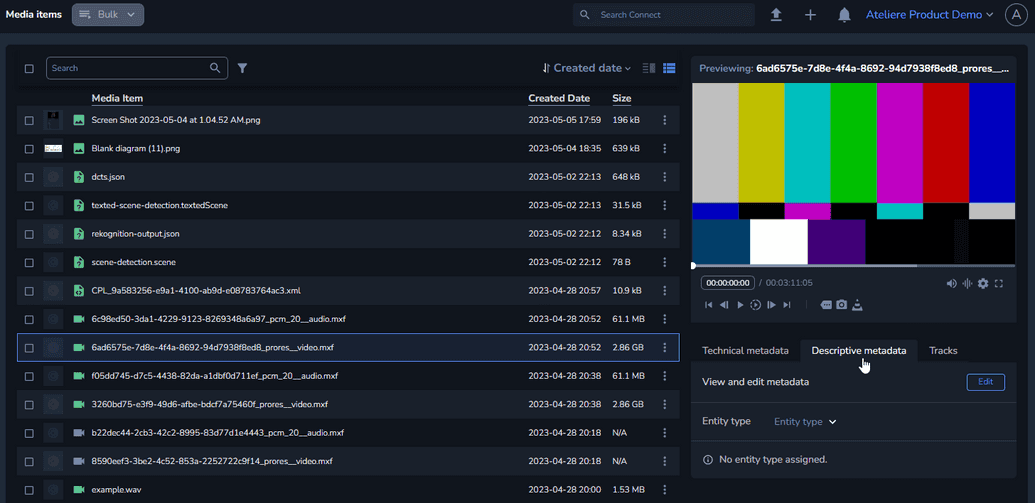Sort by Size column header
The image size is (1035, 503).
click(x=622, y=98)
